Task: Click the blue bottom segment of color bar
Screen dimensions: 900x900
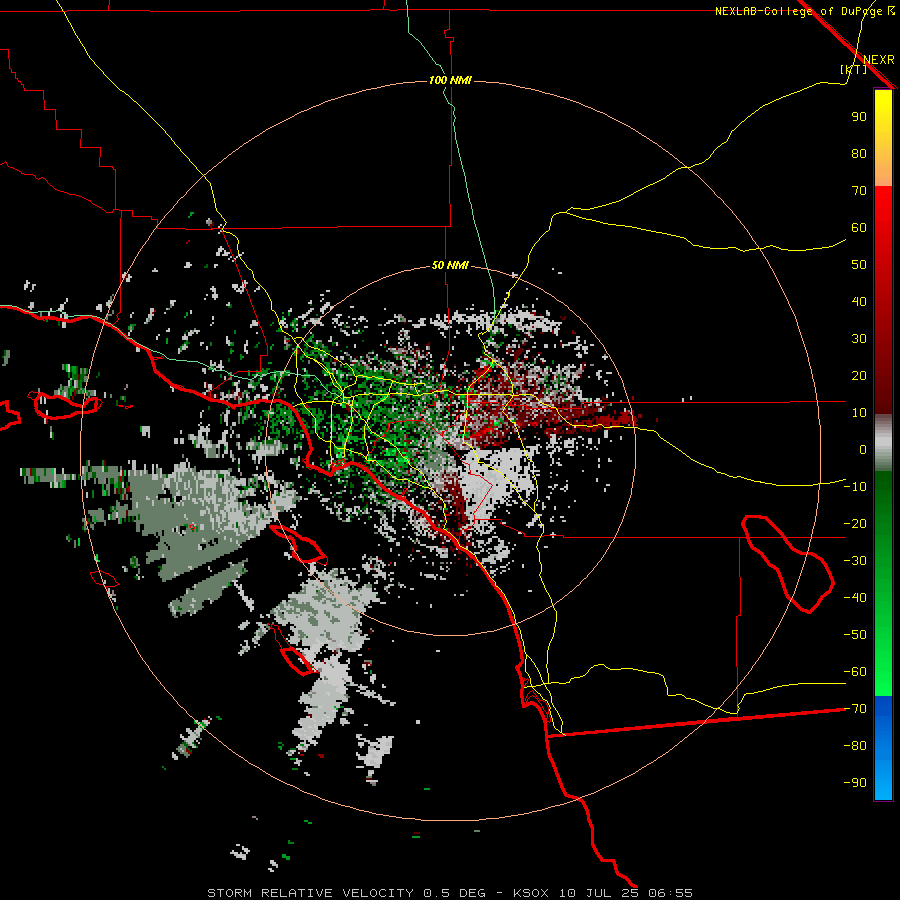Action: [x=883, y=748]
